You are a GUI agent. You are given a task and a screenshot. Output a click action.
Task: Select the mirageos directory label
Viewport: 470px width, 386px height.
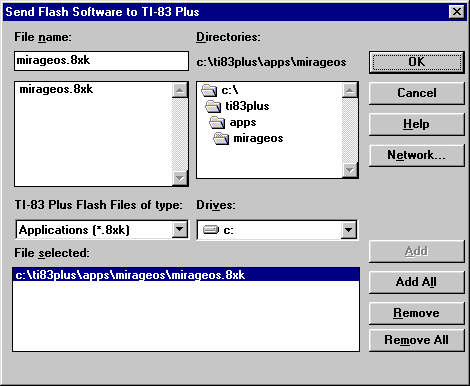(x=258, y=138)
